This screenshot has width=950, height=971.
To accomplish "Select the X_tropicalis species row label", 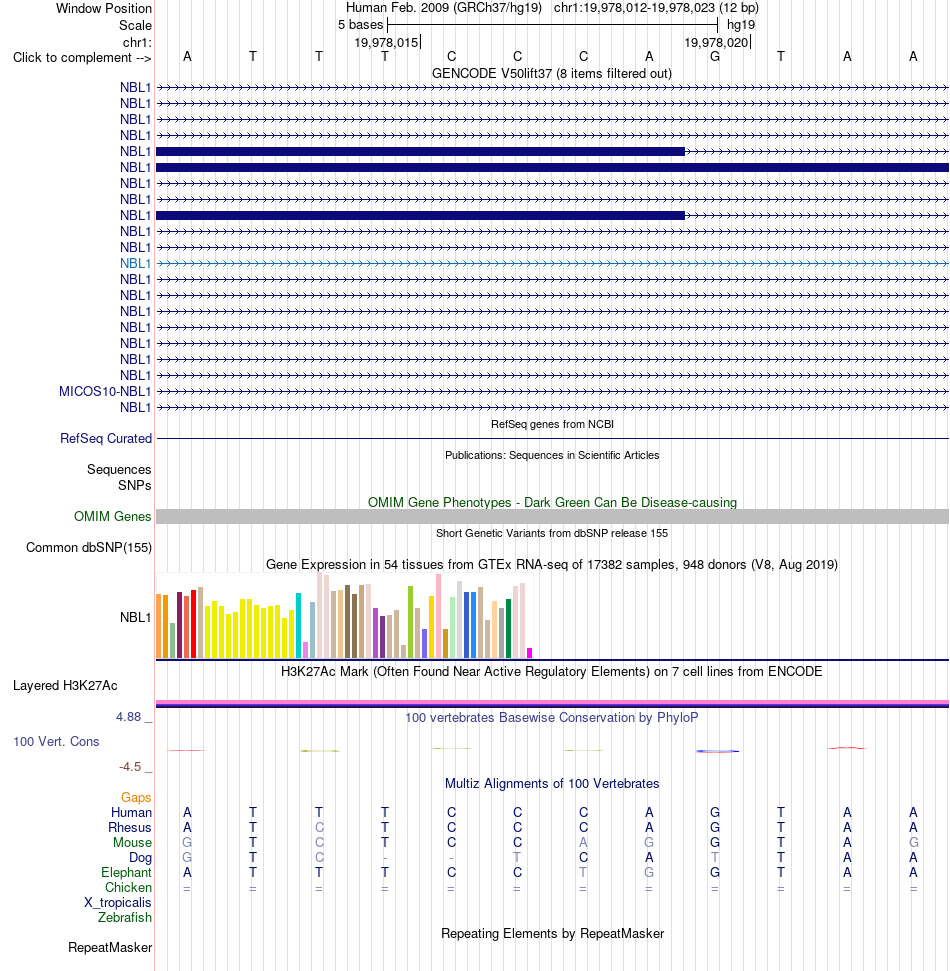I will 118,902.
